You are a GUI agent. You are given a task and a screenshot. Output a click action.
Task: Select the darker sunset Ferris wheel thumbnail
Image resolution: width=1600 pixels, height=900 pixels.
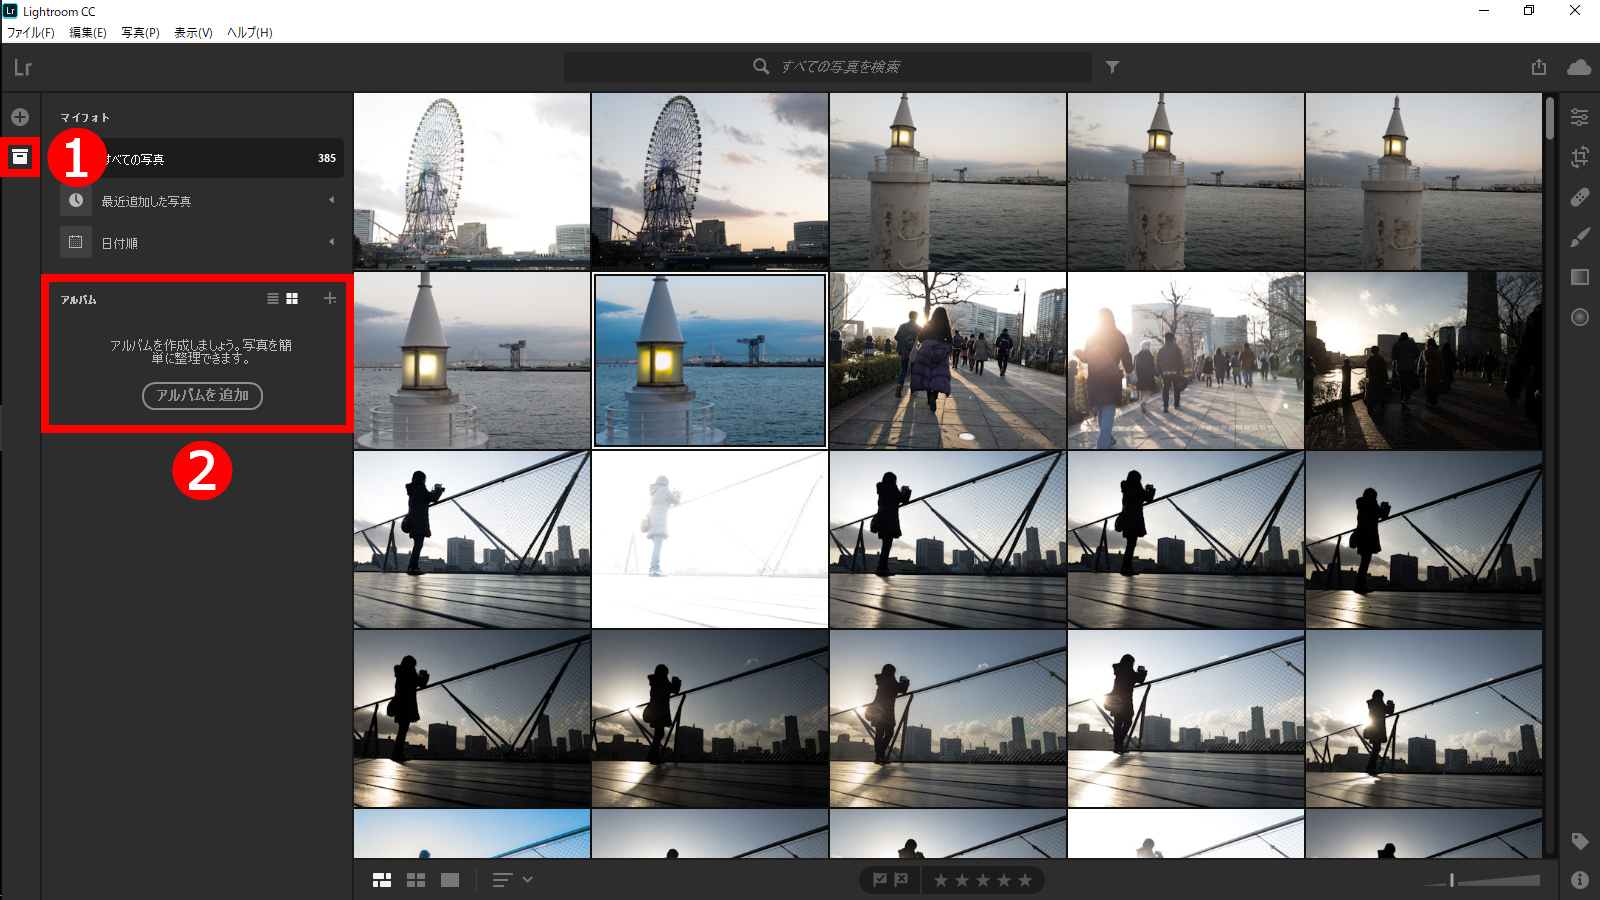[710, 181]
